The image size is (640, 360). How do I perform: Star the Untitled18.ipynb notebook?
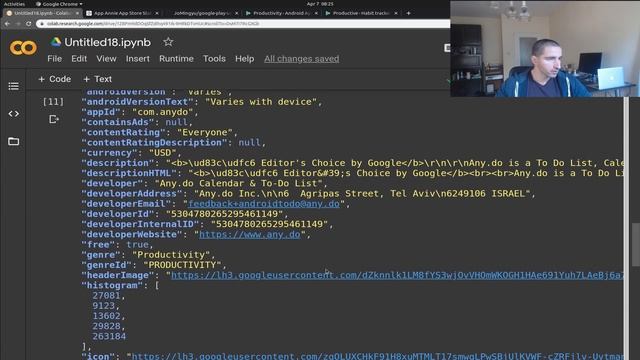pyautogui.click(x=168, y=42)
